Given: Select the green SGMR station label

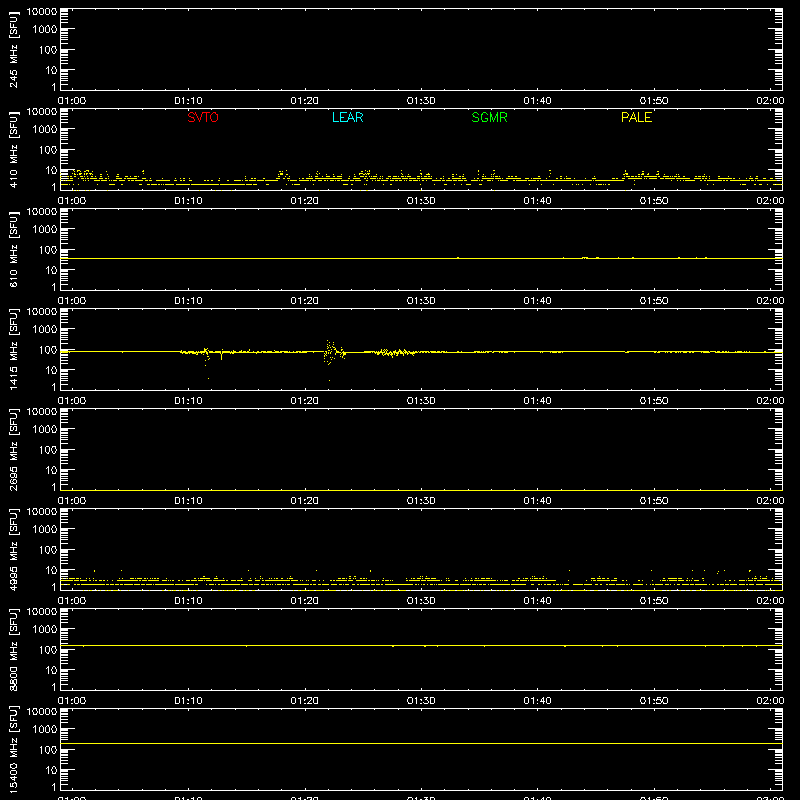Looking at the screenshot, I should coord(489,117).
